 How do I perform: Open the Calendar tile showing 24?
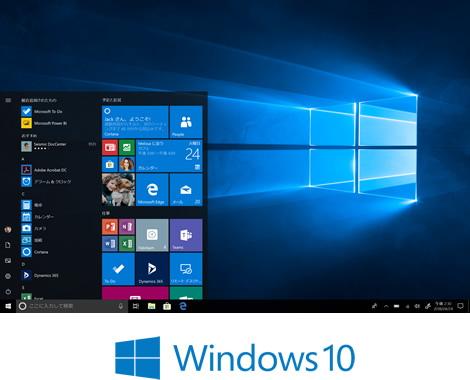tap(169, 156)
